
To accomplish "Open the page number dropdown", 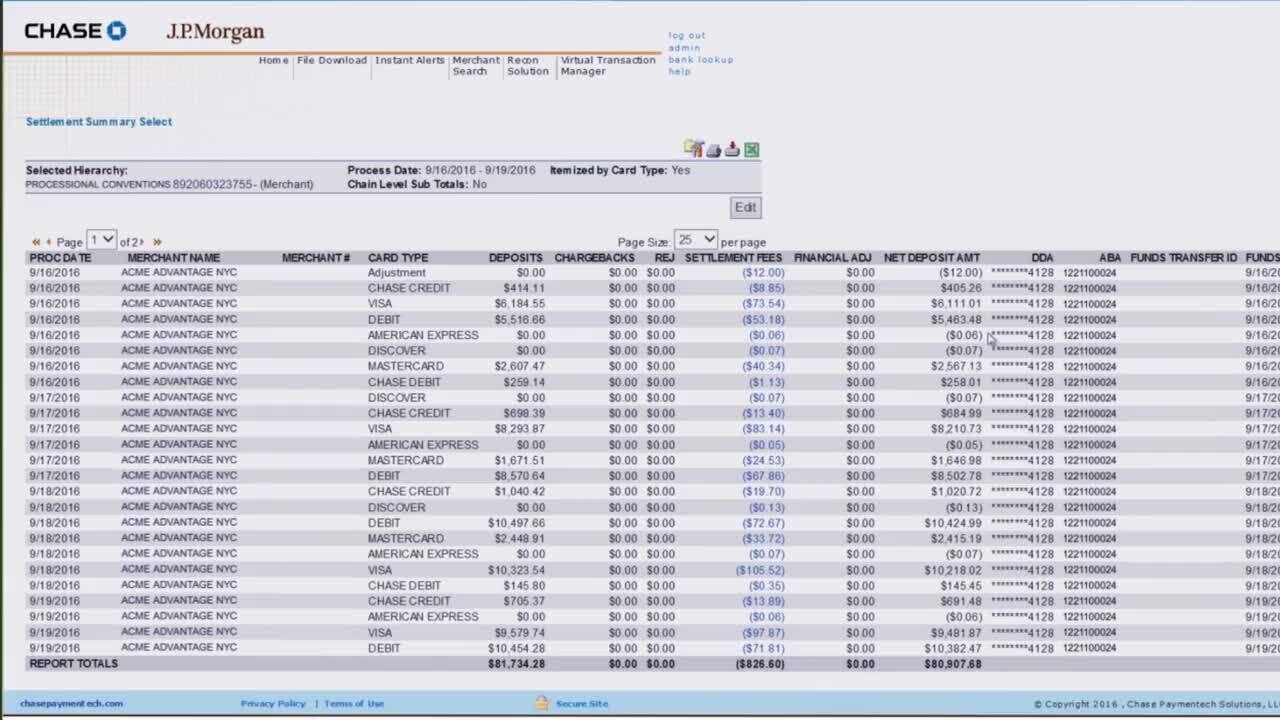I will pyautogui.click(x=102, y=240).
